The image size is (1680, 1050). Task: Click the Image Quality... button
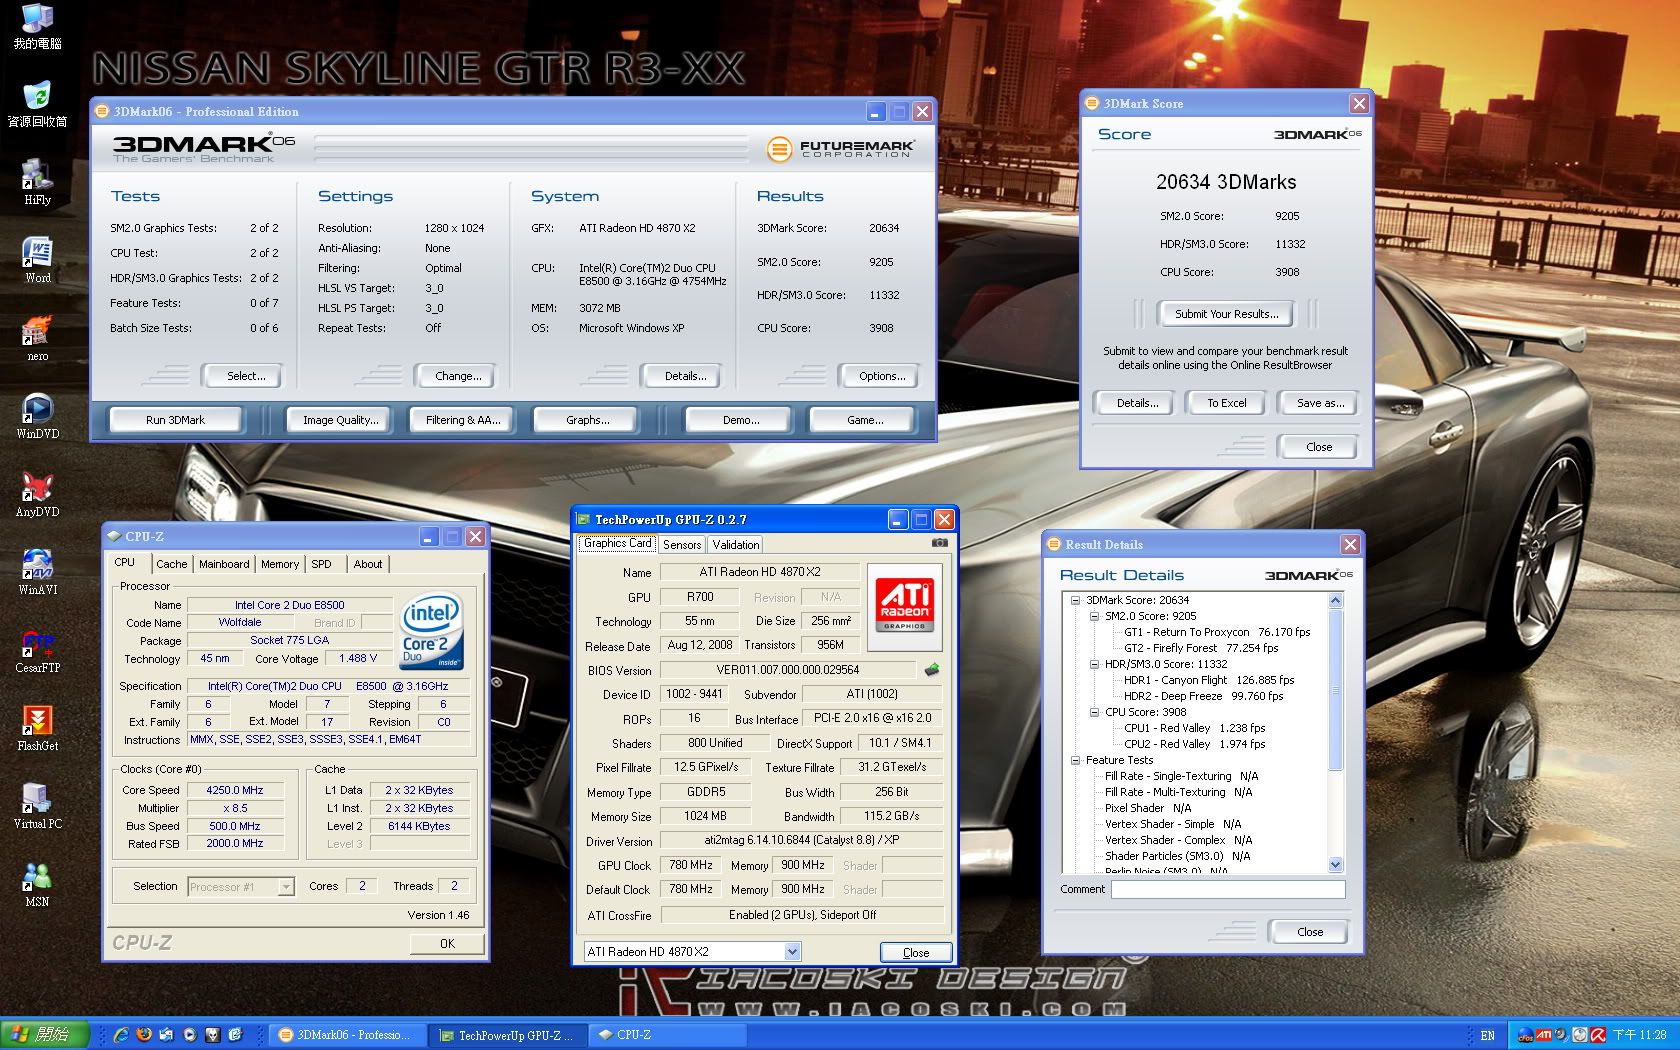point(341,420)
